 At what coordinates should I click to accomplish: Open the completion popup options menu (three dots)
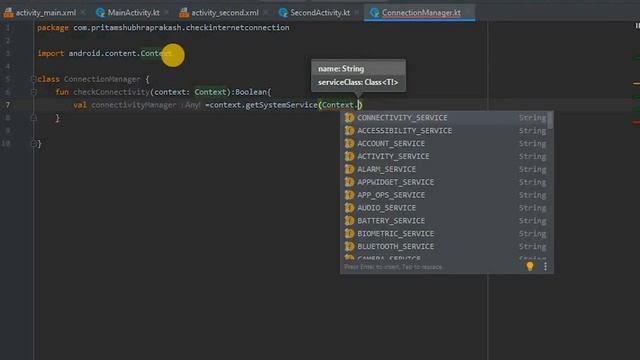(545, 267)
